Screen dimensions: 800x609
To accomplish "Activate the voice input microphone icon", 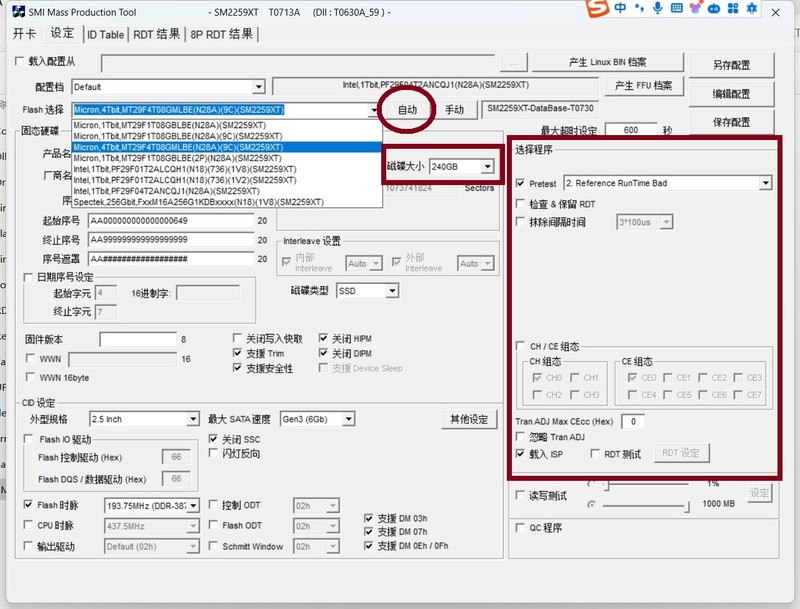I will click(658, 10).
